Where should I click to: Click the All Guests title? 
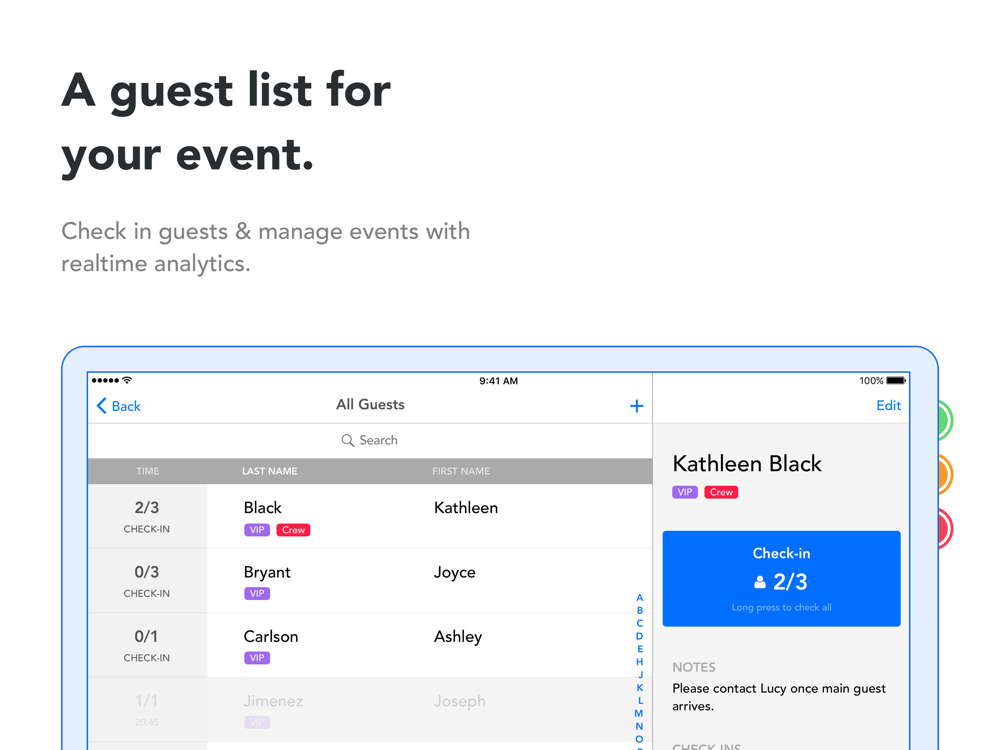click(371, 404)
